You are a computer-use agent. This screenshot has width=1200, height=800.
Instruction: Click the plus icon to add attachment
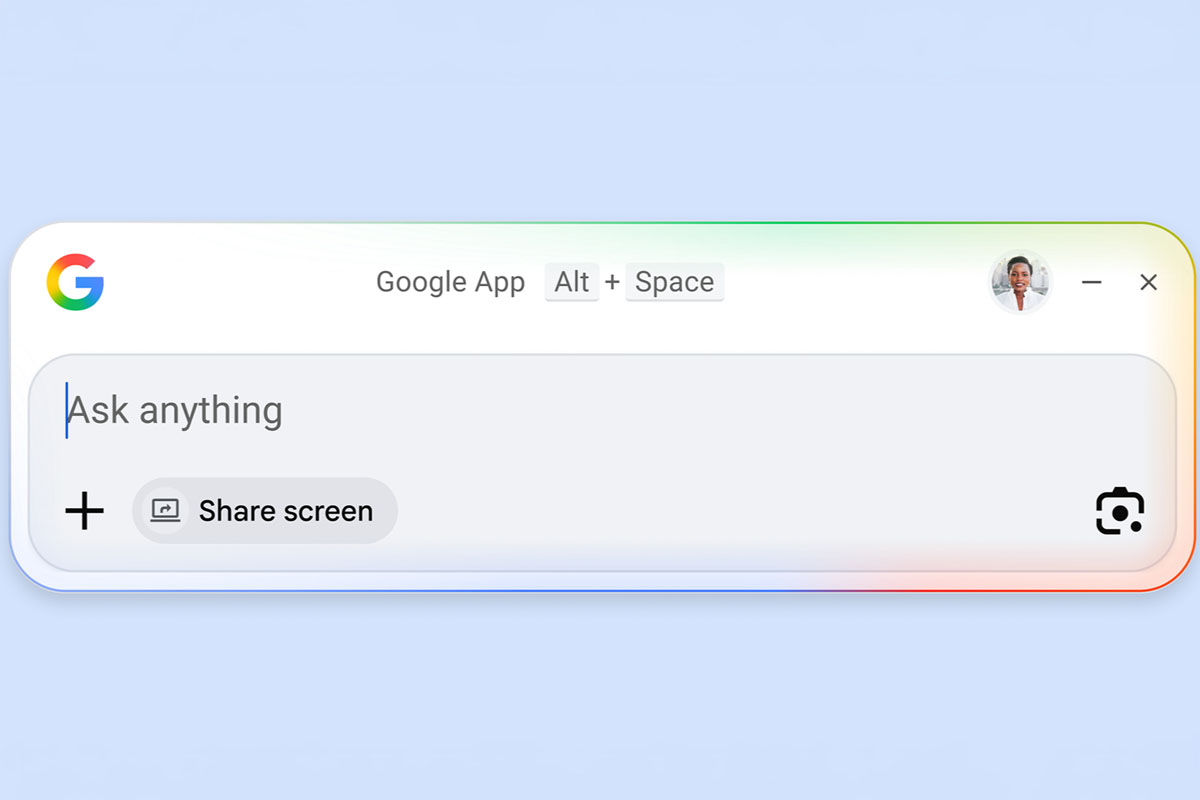point(85,511)
